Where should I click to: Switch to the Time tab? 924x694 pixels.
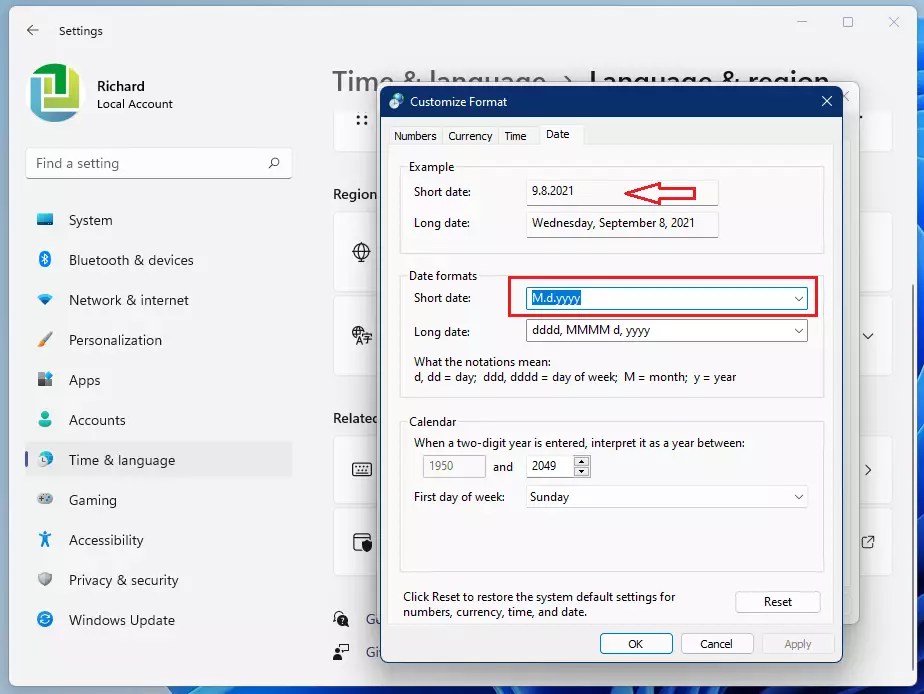(x=517, y=136)
